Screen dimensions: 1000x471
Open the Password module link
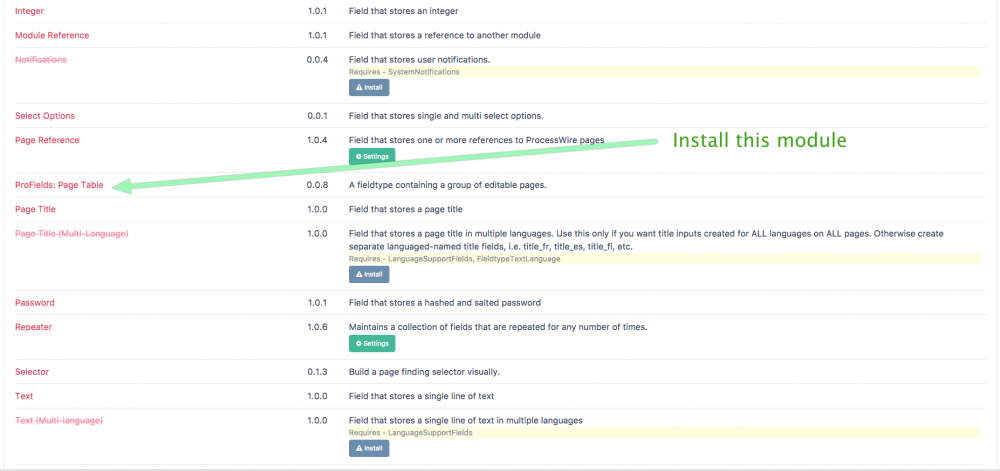pos(35,303)
